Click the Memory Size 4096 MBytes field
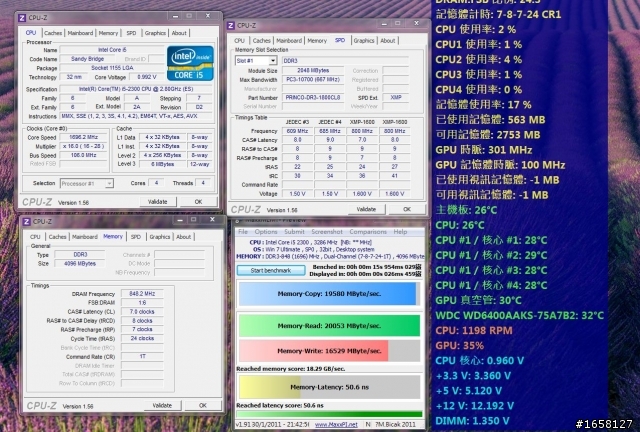This screenshot has width=640, height=432. point(80,264)
